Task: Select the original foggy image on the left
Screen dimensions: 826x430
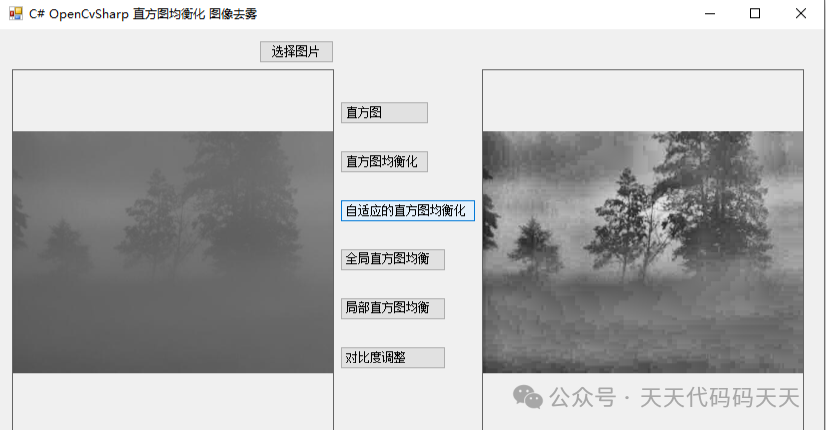Action: [x=173, y=252]
